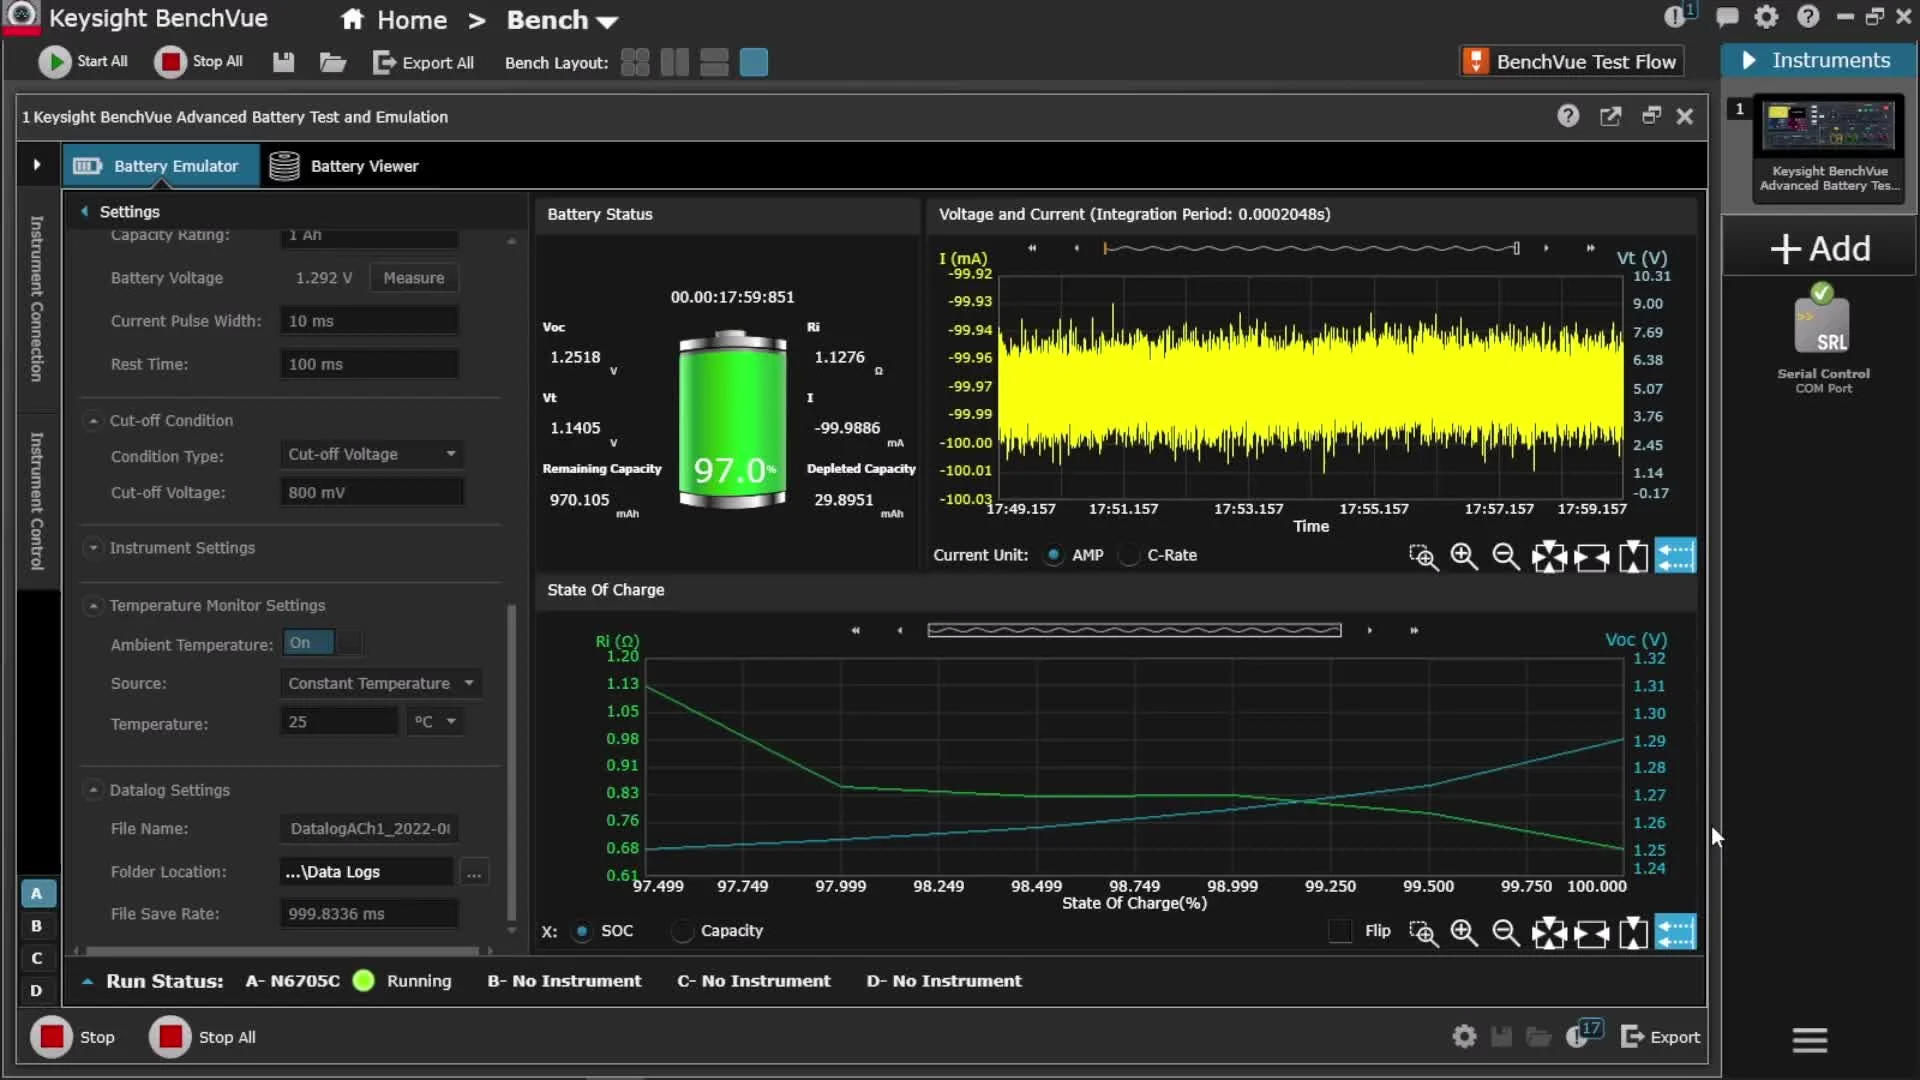Jump to end of State Of Charge range
The height and width of the screenshot is (1080, 1920).
[x=1414, y=630]
